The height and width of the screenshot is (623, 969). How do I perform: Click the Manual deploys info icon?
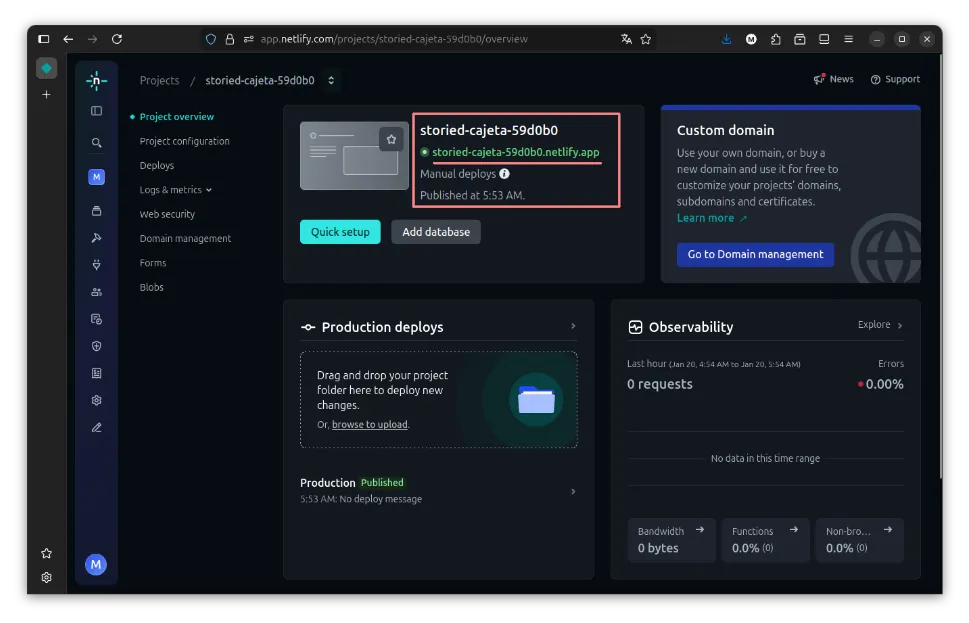[x=505, y=174]
